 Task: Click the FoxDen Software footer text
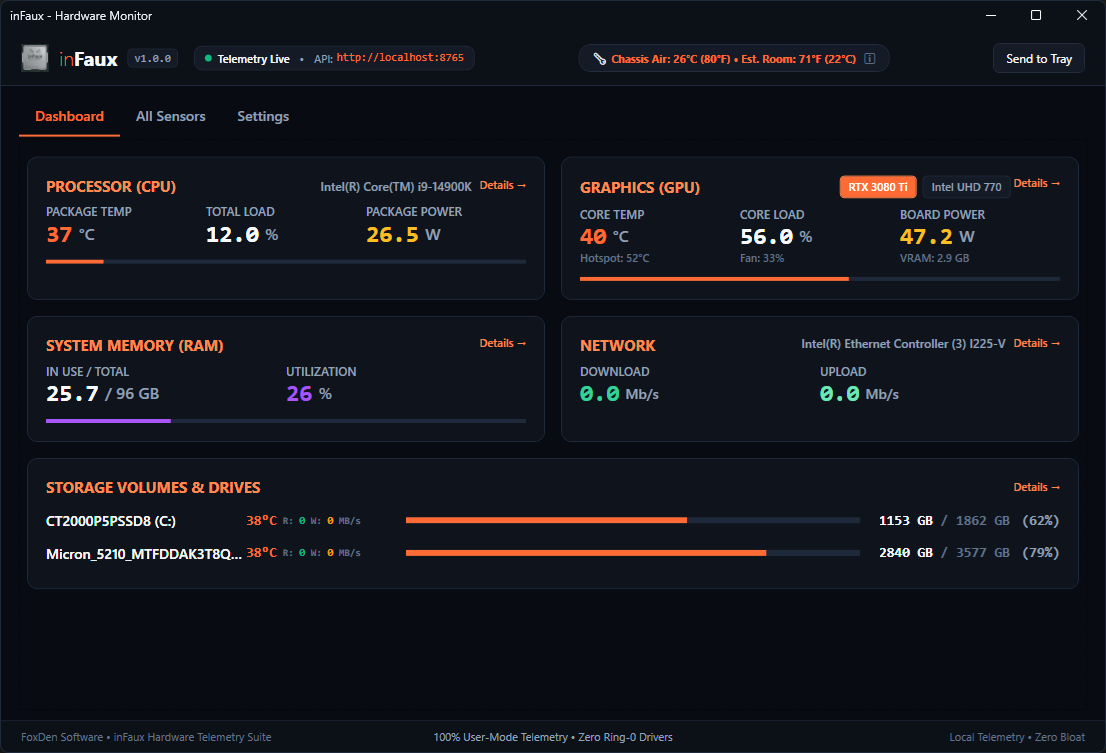point(146,737)
